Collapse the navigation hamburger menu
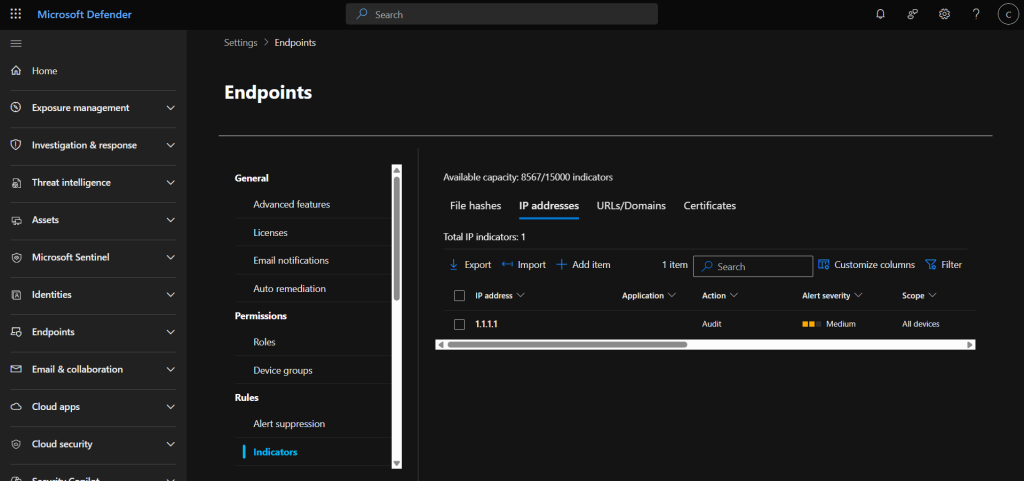1024x481 pixels. [16, 44]
